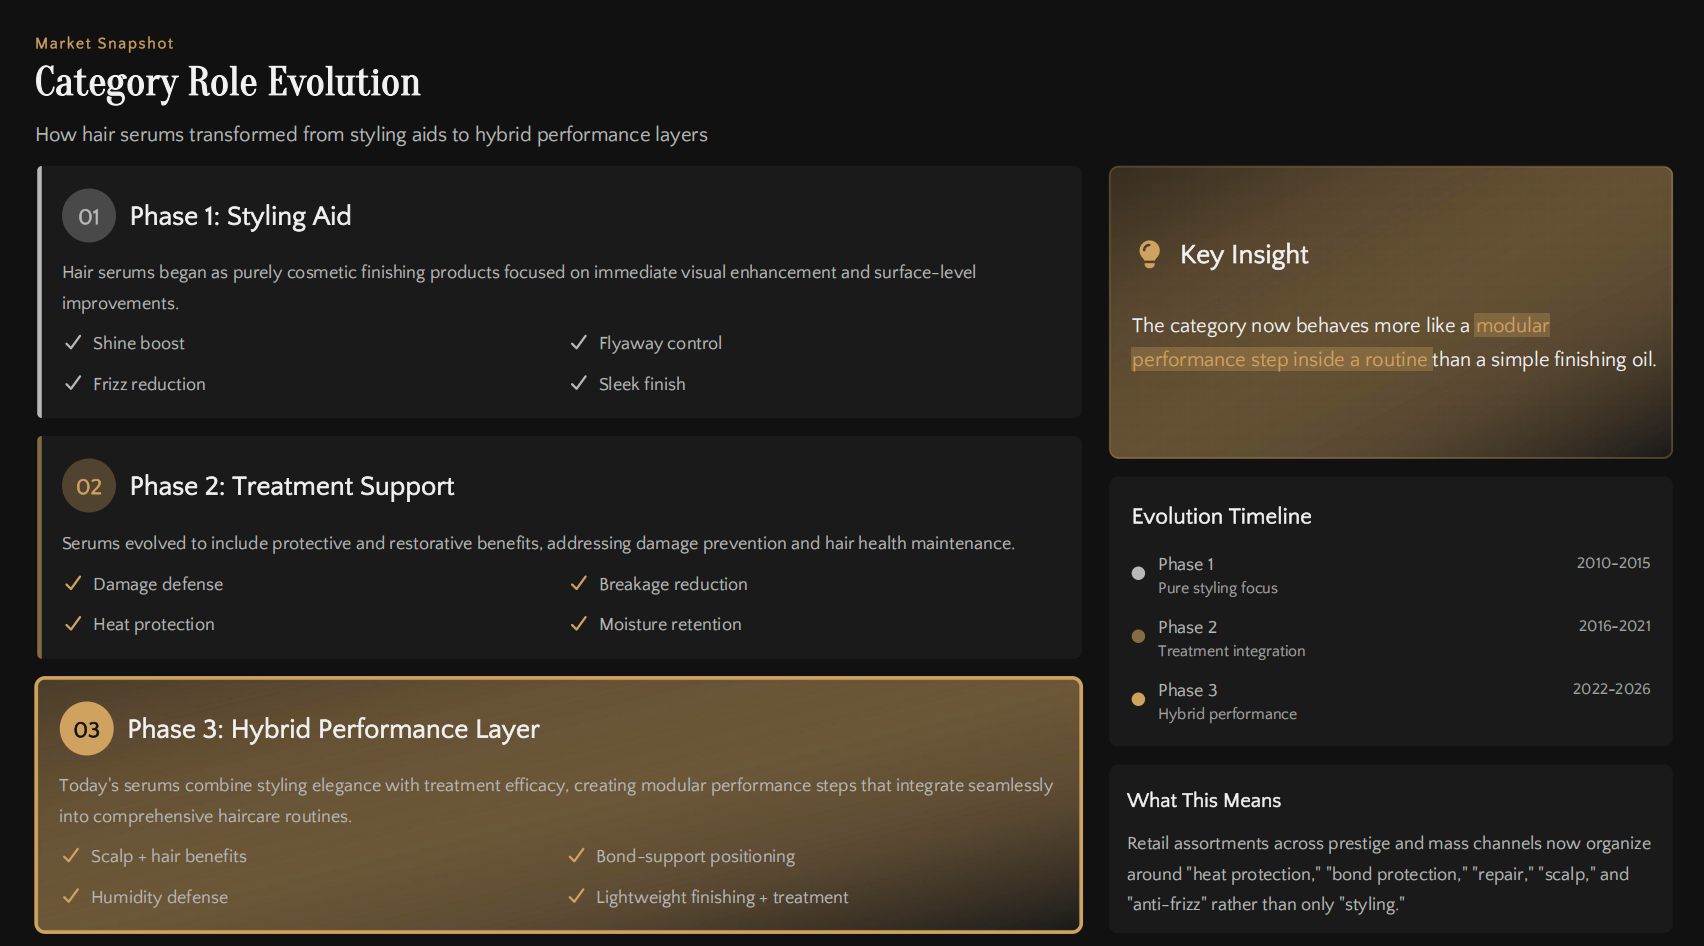Open the Phase 3: Hybrid Performance Layer card title
Image resolution: width=1704 pixels, height=946 pixels.
[x=333, y=729]
